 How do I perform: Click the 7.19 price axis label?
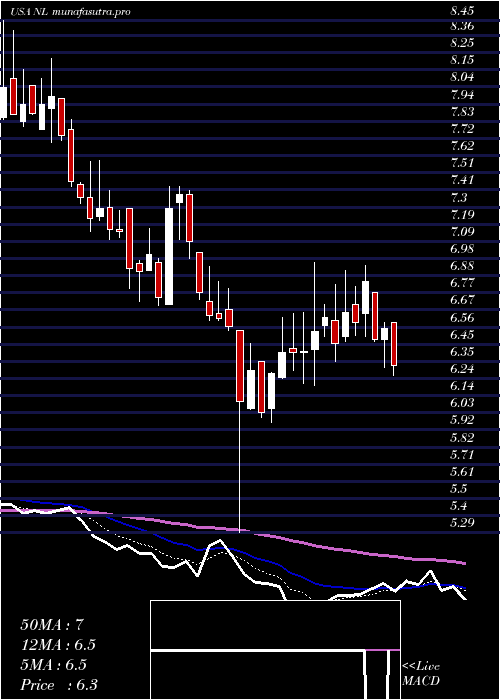coord(462,214)
